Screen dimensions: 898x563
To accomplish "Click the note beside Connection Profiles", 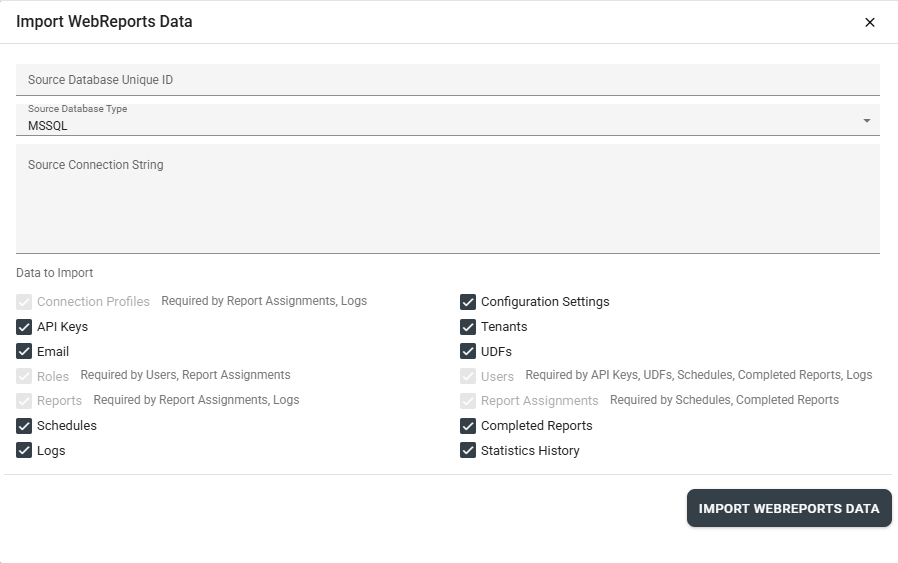I will click(264, 301).
